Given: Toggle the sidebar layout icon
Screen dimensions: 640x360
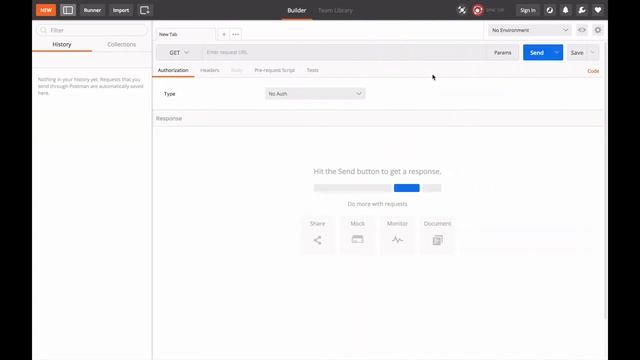Looking at the screenshot, I should [68, 10].
